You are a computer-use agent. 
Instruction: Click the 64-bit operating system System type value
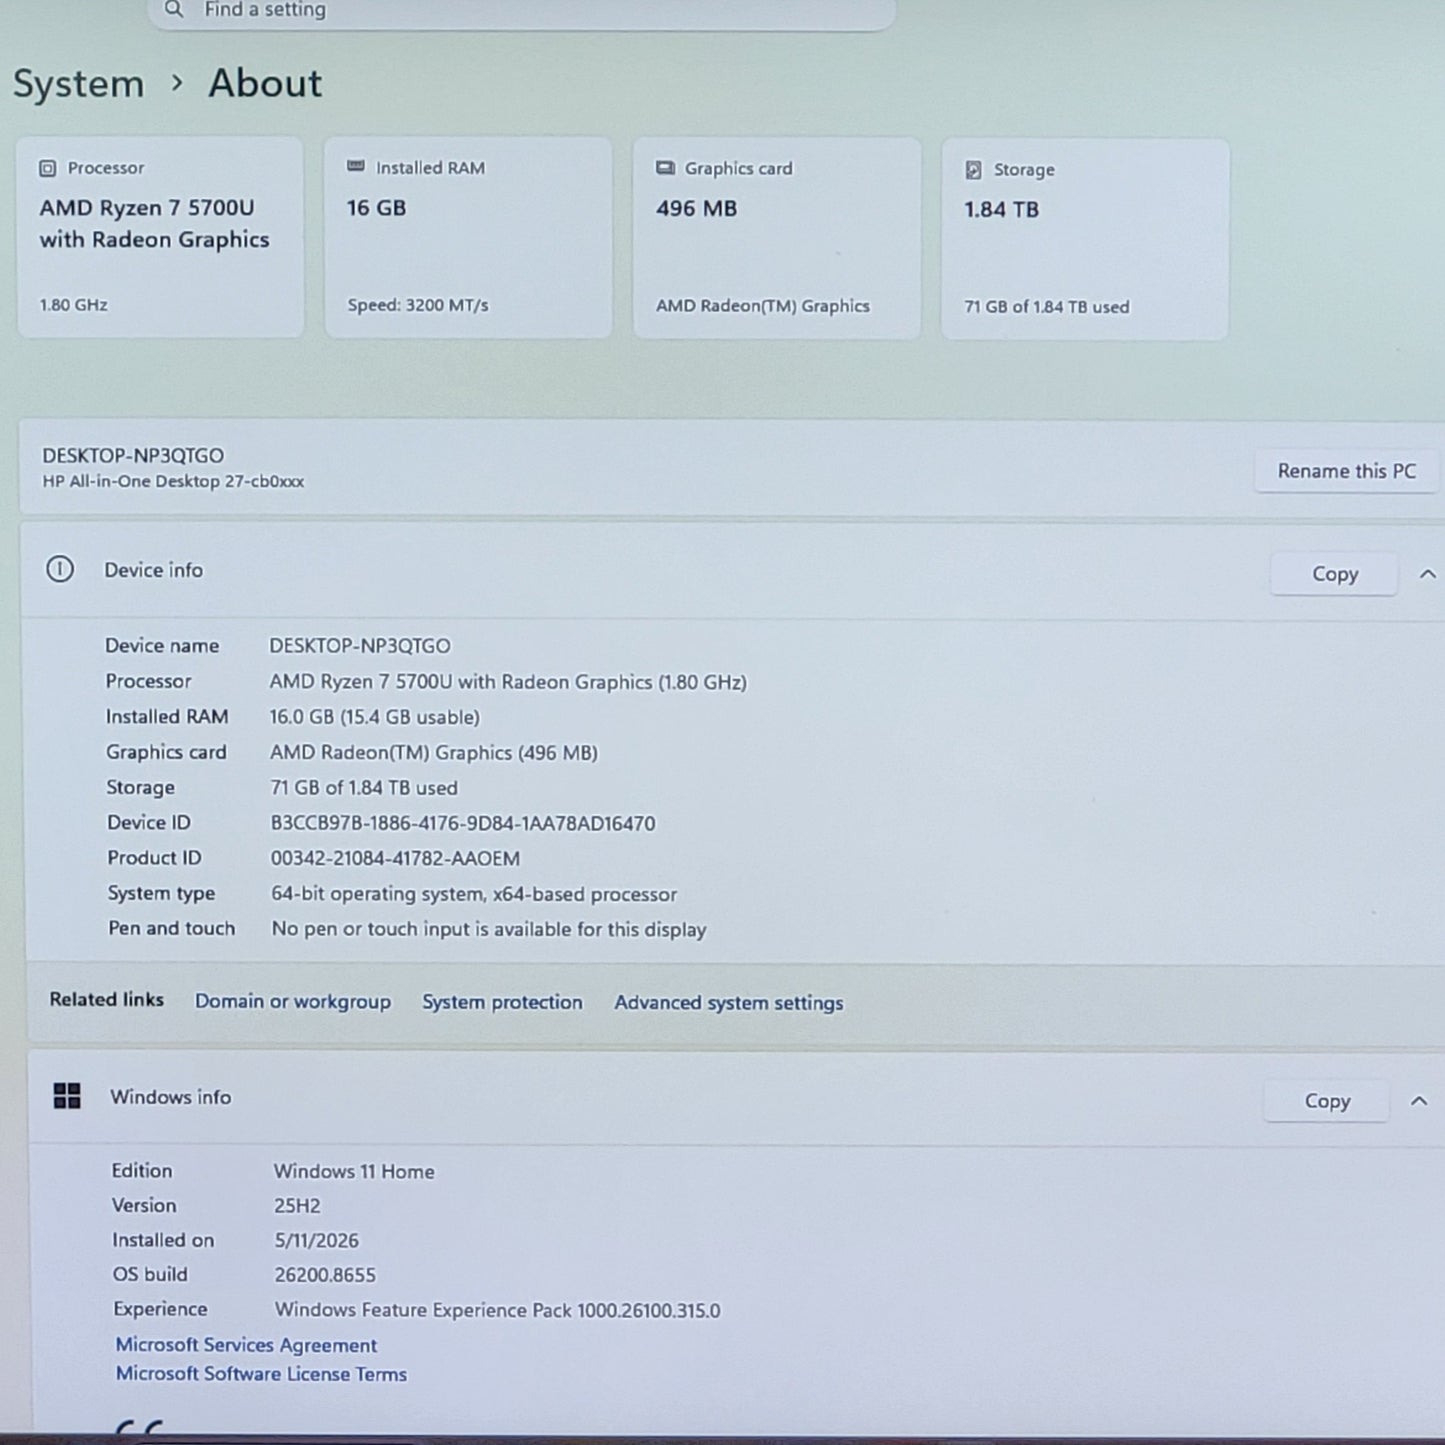point(474,894)
